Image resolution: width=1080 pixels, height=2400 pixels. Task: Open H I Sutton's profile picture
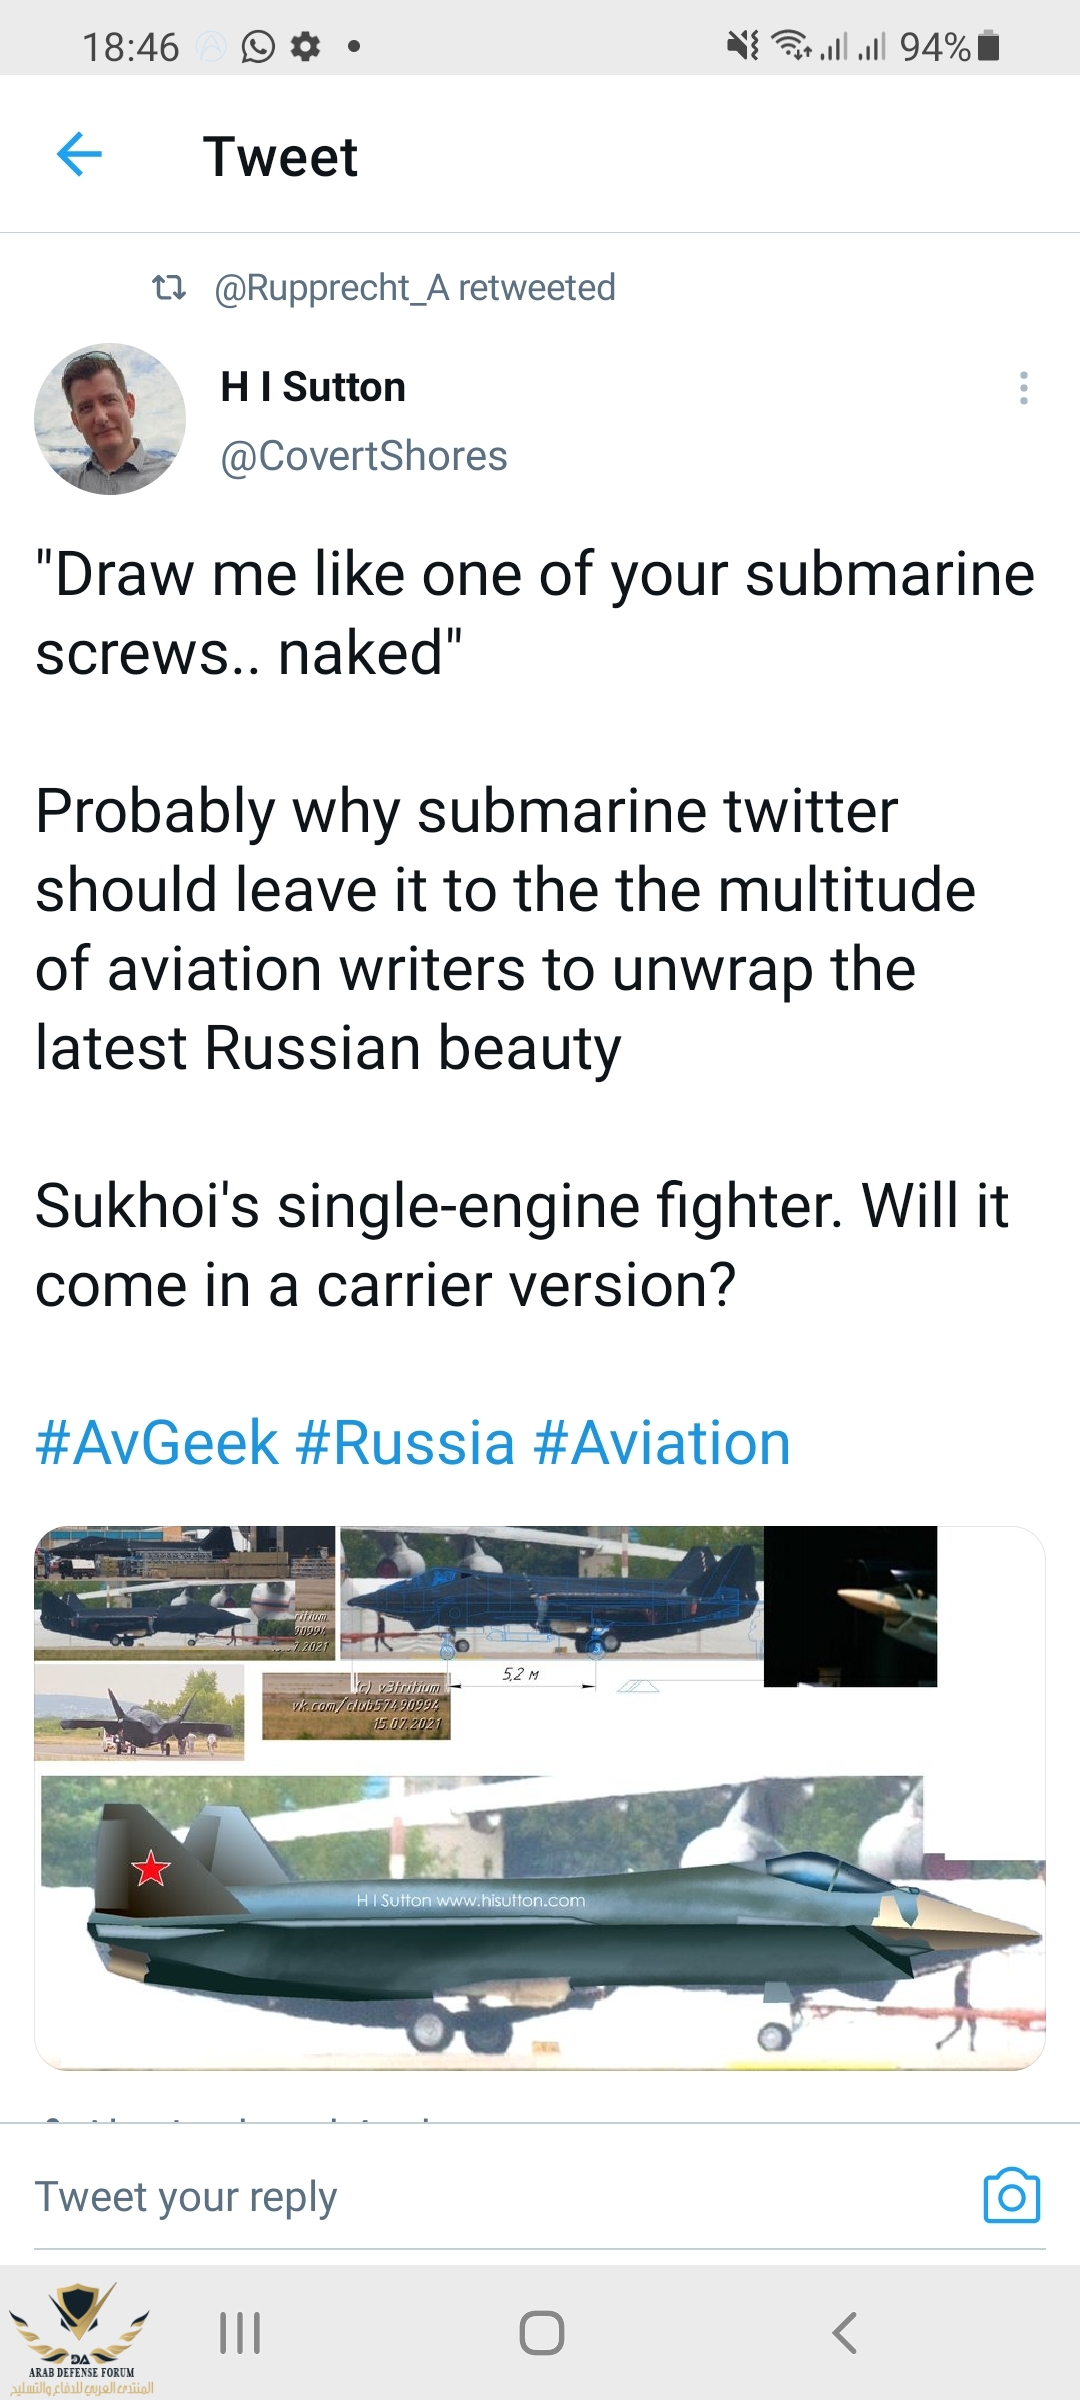pos(110,419)
